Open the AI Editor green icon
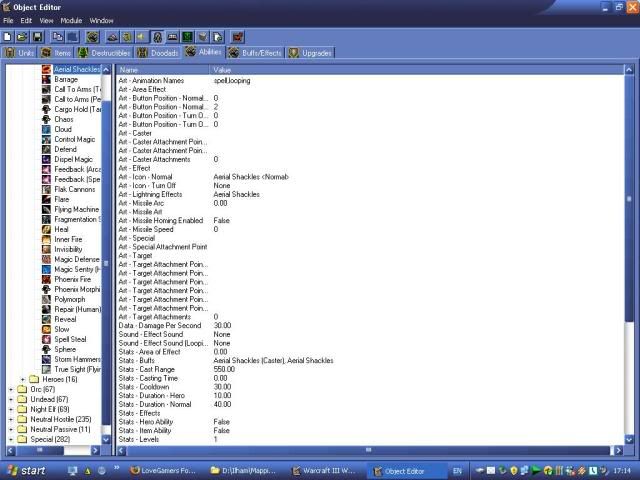Screen dimensions: 640x480 coord(187,37)
